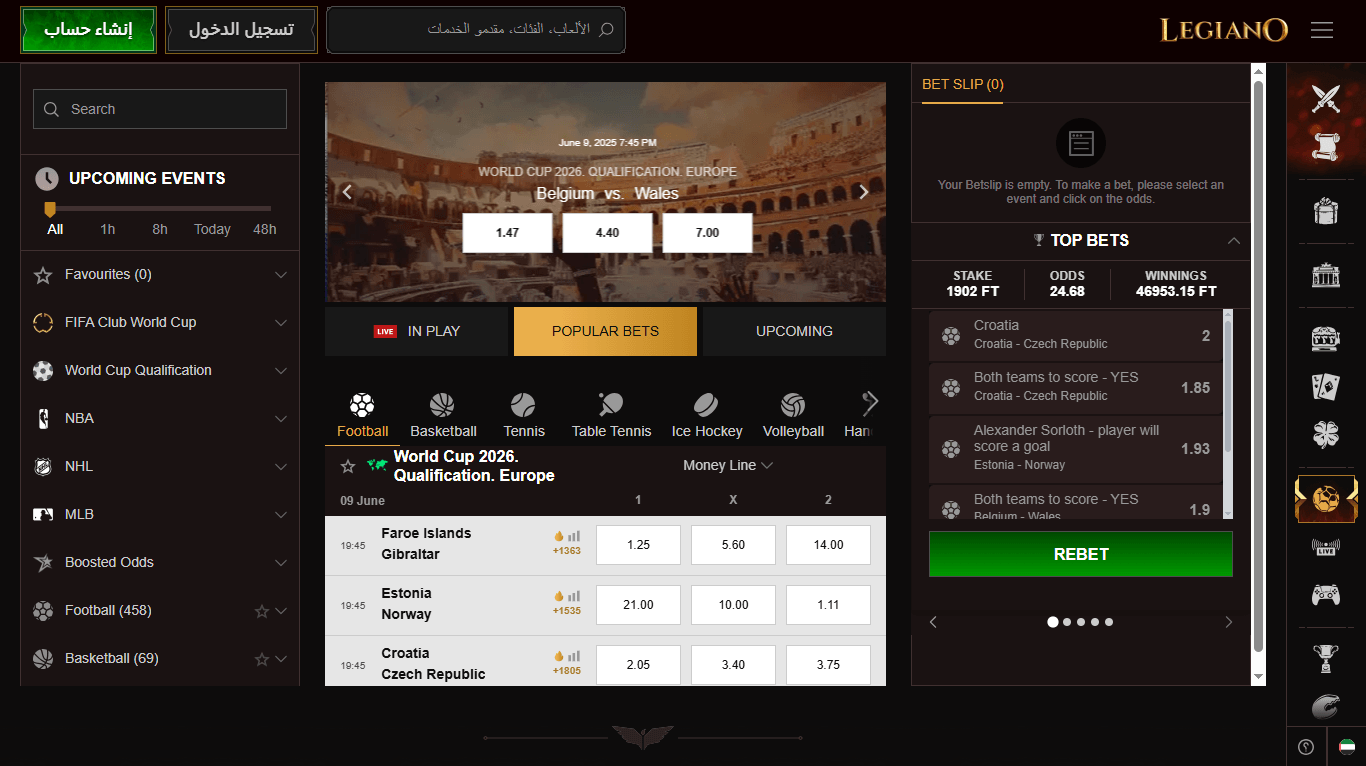Toggle favourite star for Basketball category
This screenshot has width=1366, height=766.
tap(262, 659)
